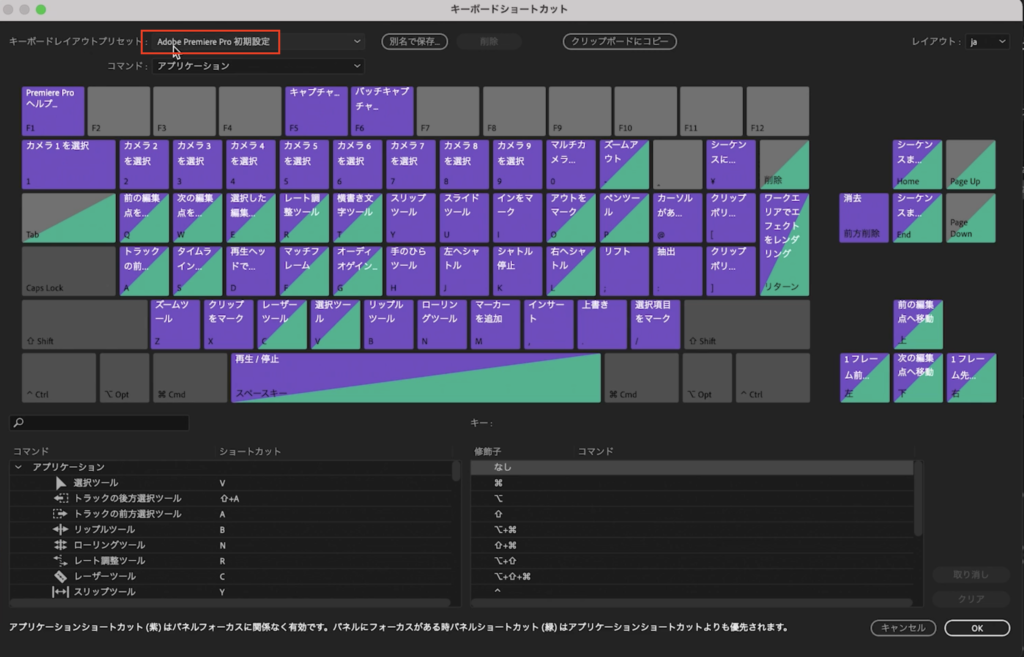Select the B key labeled リップルツール
Image resolution: width=1024 pixels, height=657 pixels.
pos(389,324)
